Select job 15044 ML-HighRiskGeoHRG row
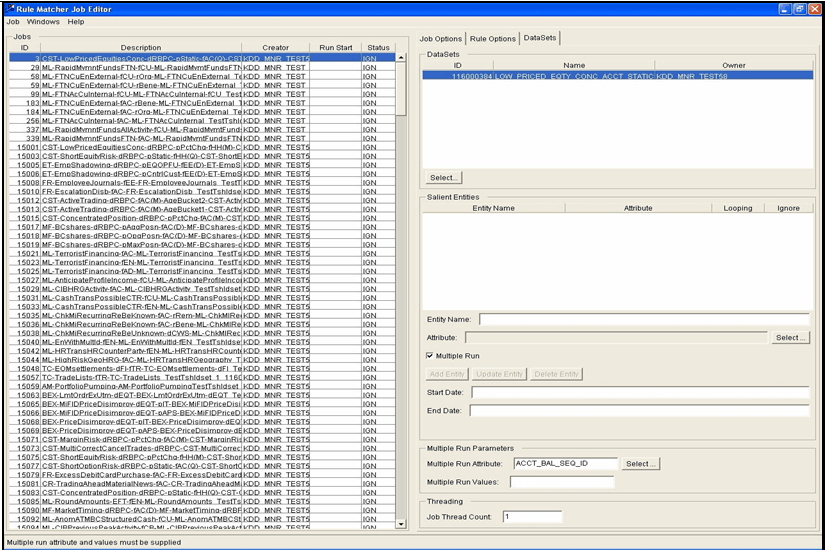This screenshot has width=825, height=550. (x=202, y=359)
